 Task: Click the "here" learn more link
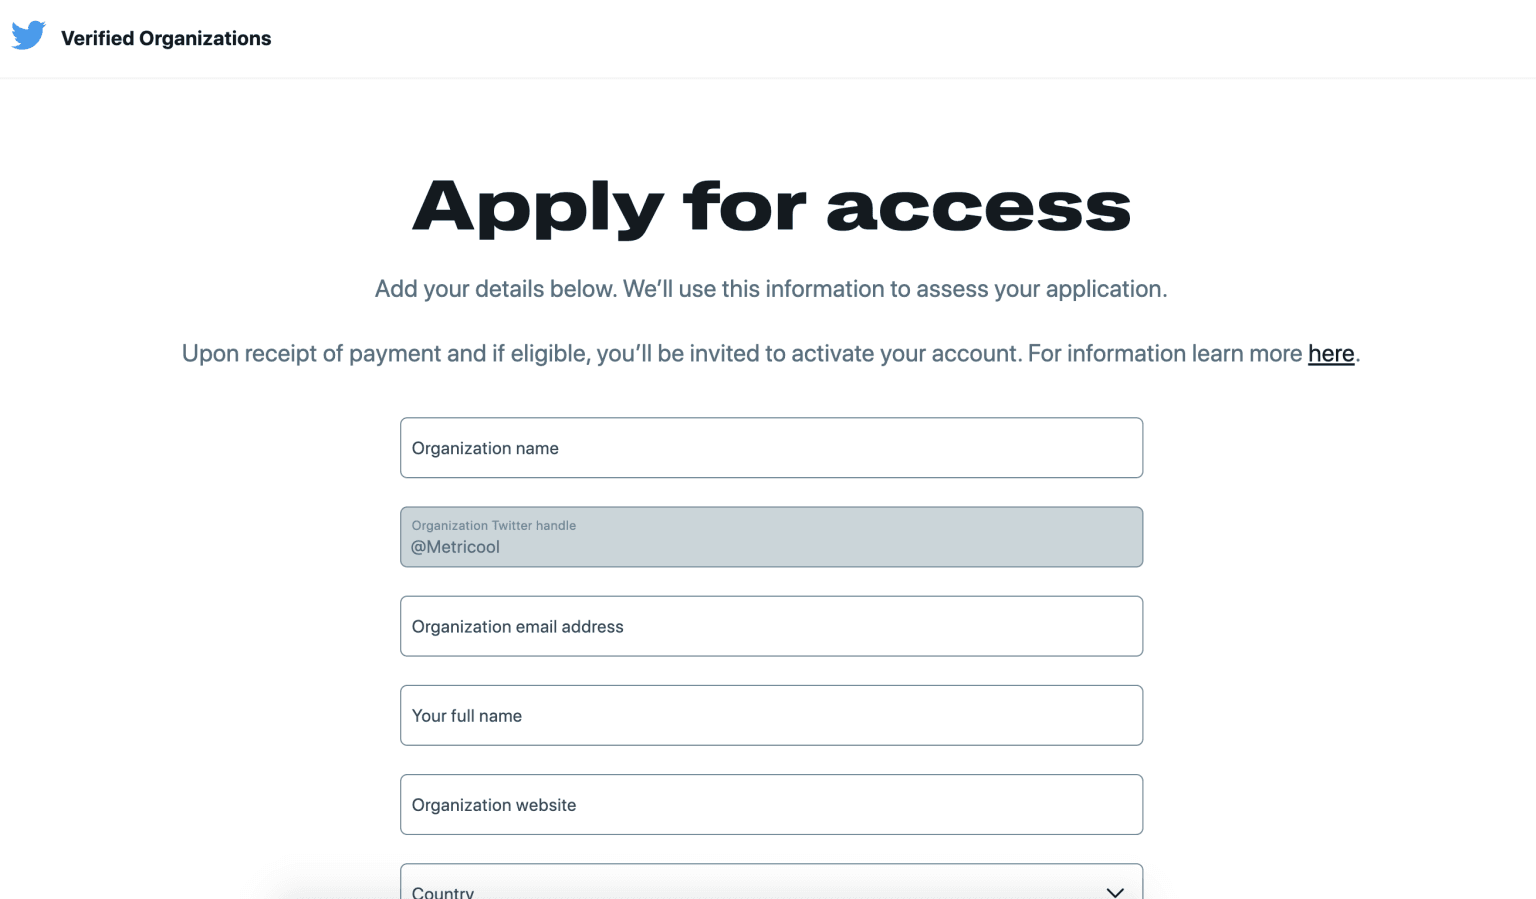1330,354
